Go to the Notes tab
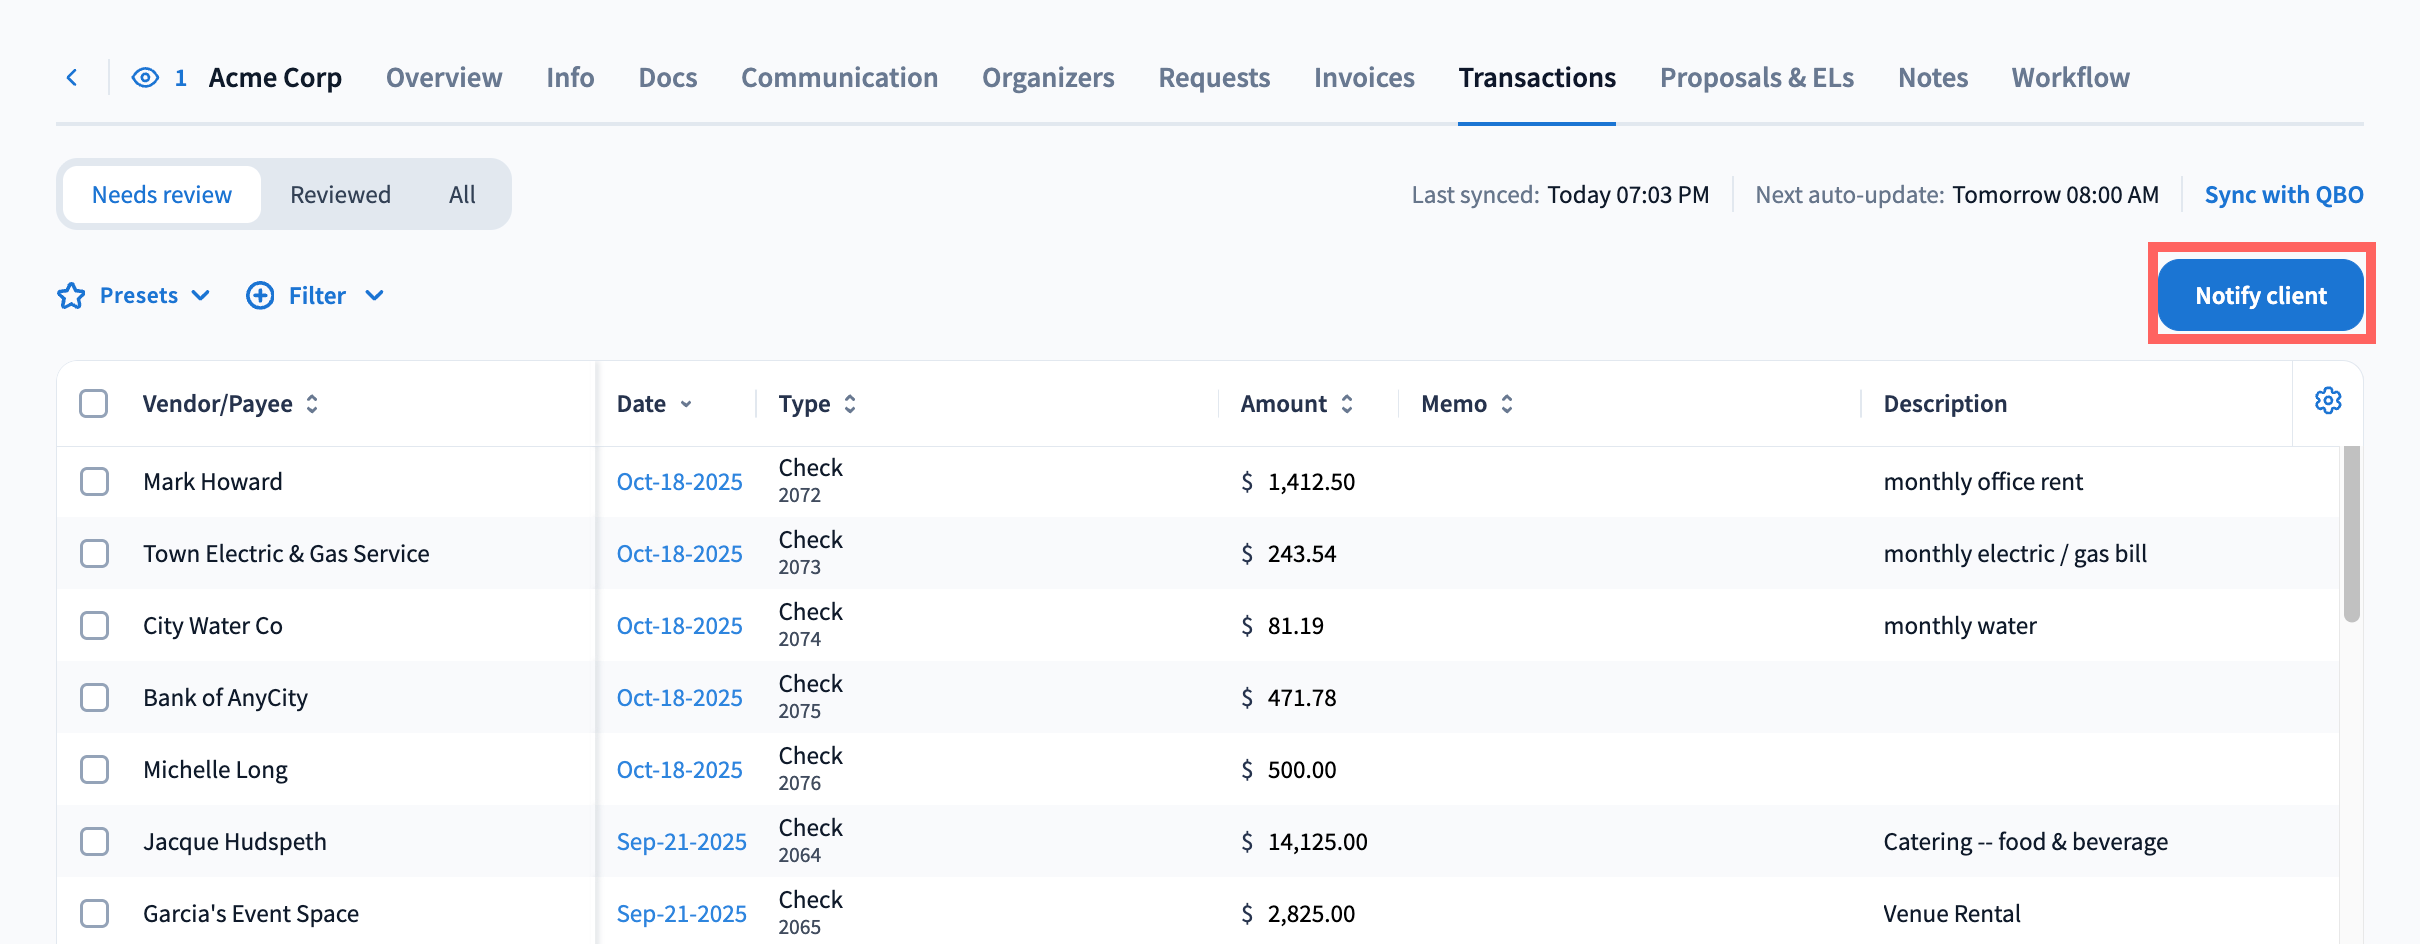2420x944 pixels. pos(1933,77)
